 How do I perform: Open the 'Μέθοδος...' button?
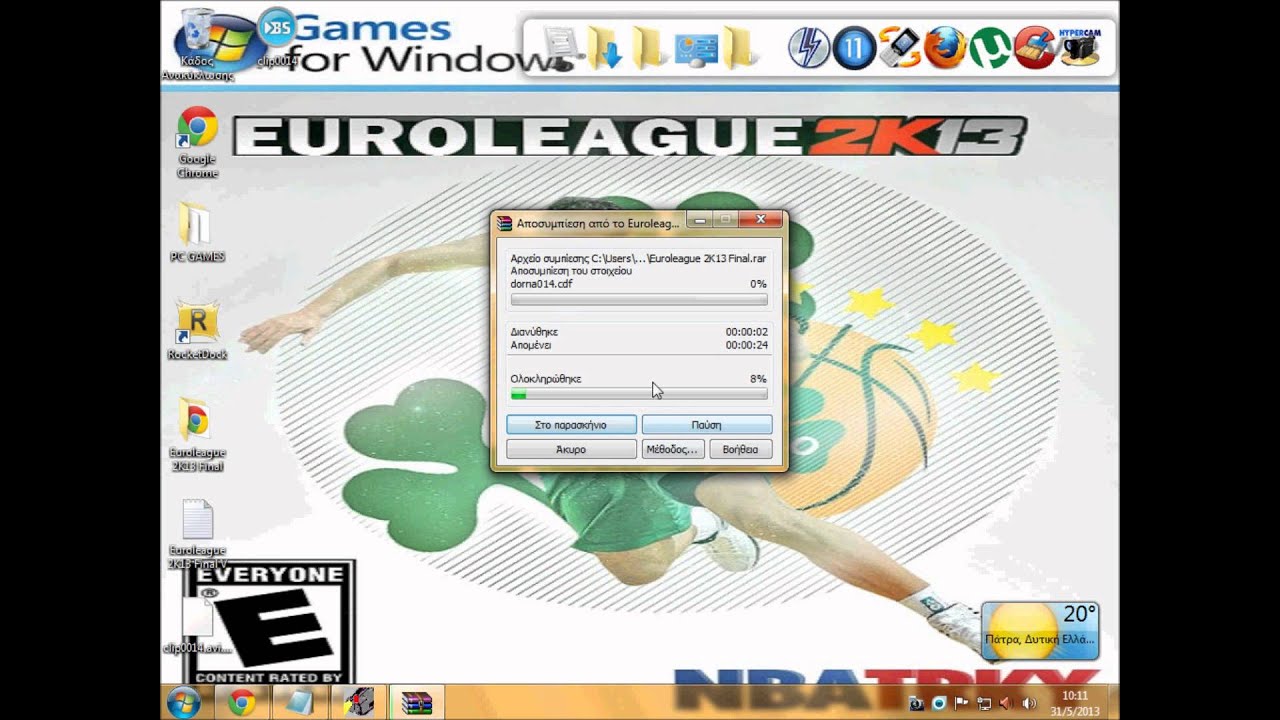673,450
